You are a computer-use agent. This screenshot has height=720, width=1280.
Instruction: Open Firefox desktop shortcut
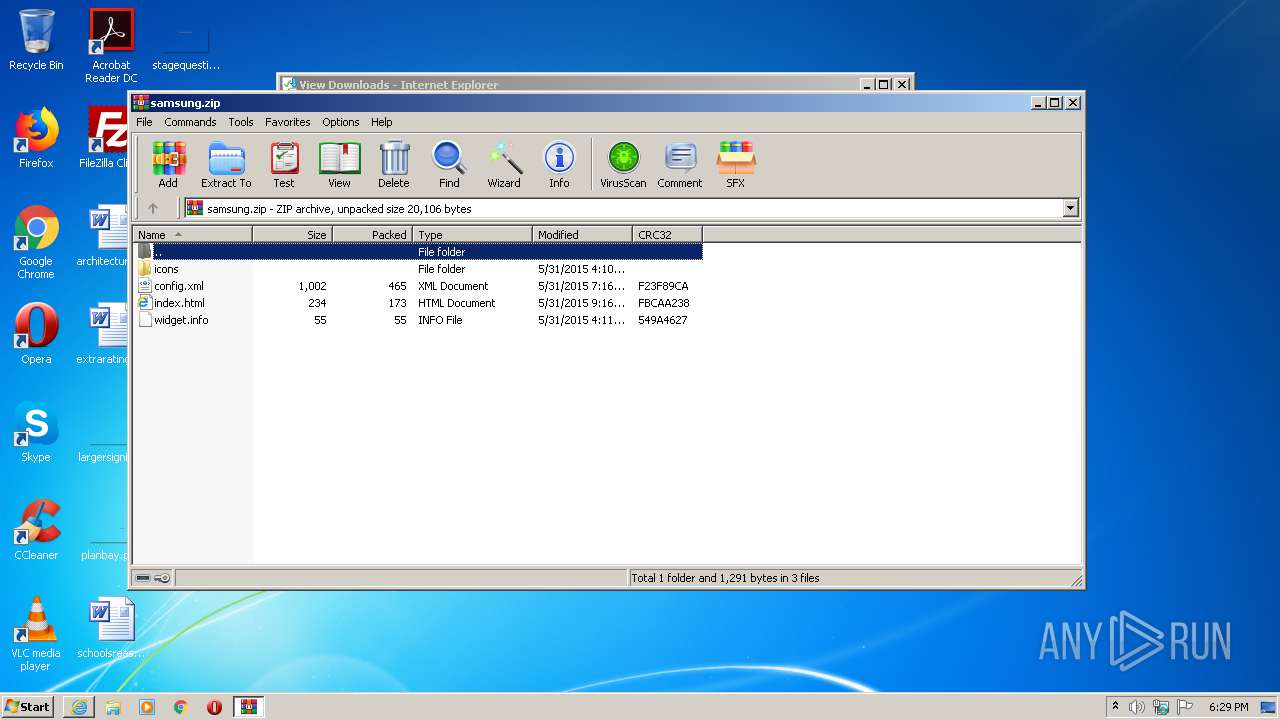click(36, 138)
